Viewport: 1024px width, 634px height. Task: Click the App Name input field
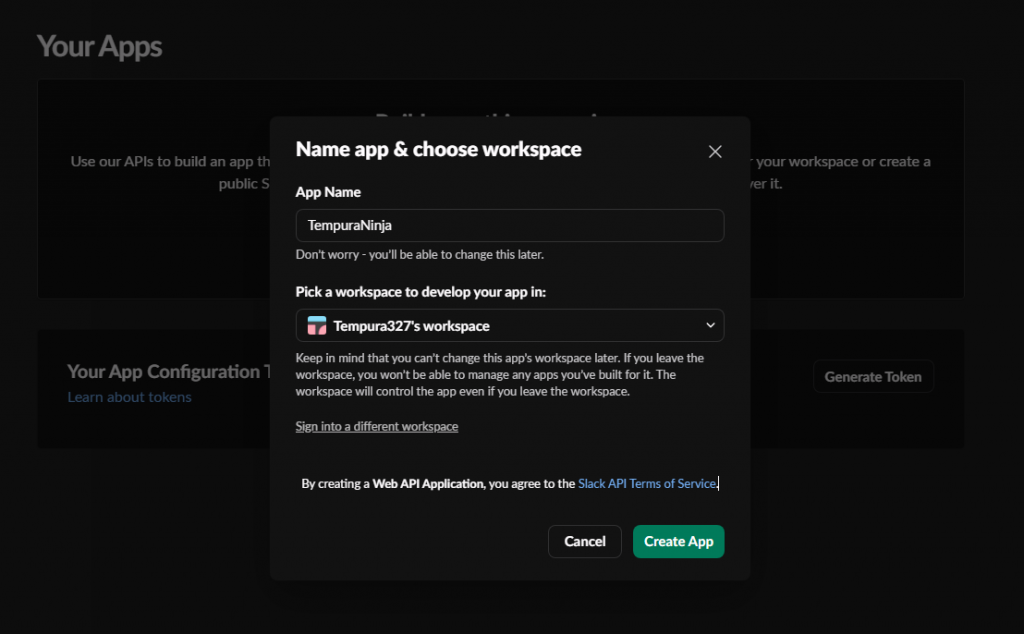click(x=509, y=225)
